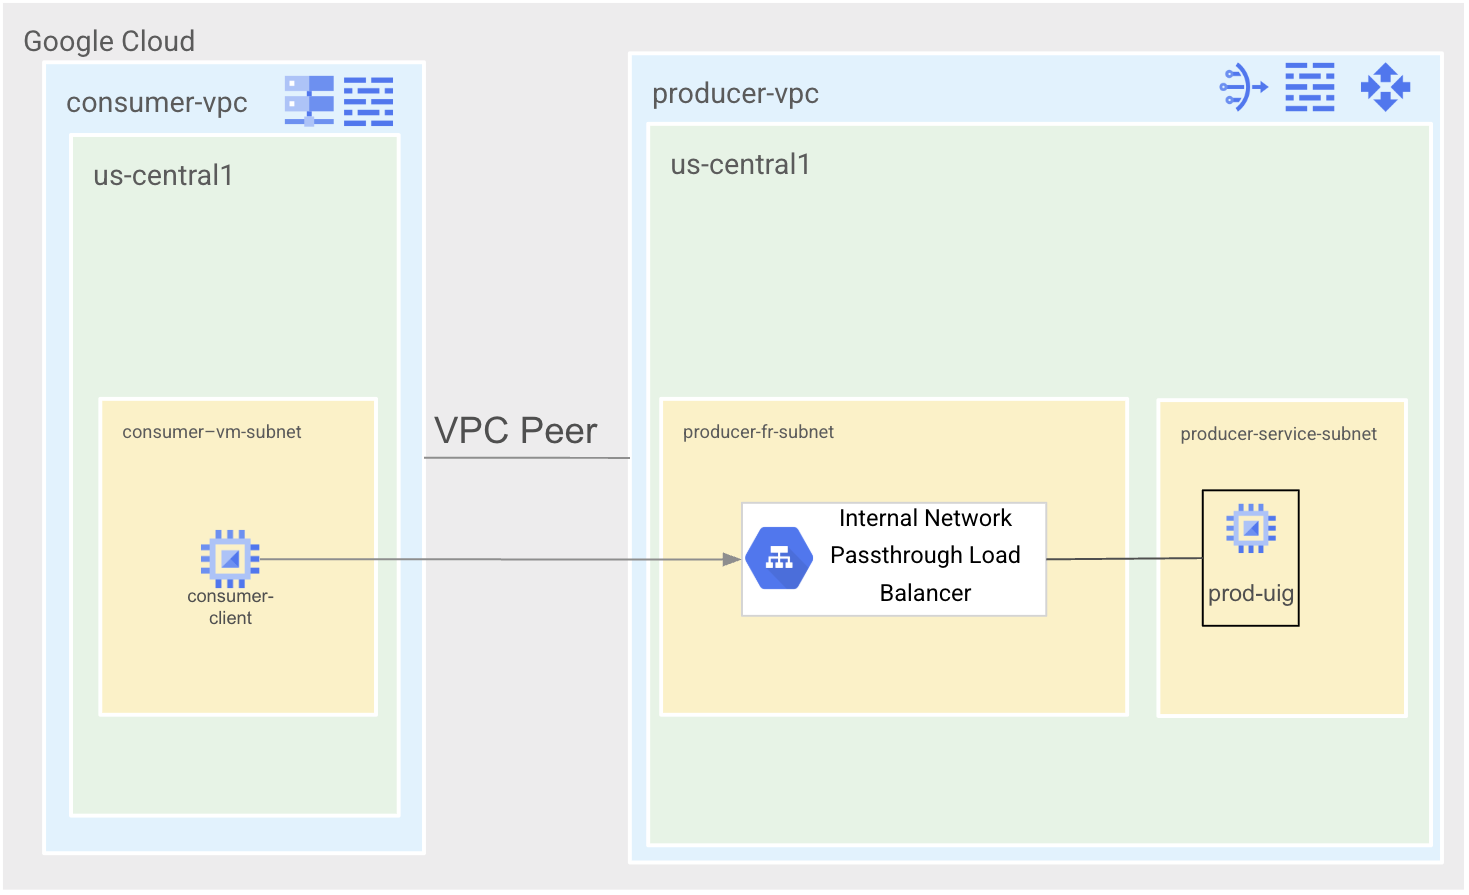Select the Google Cloud heading

click(x=109, y=41)
